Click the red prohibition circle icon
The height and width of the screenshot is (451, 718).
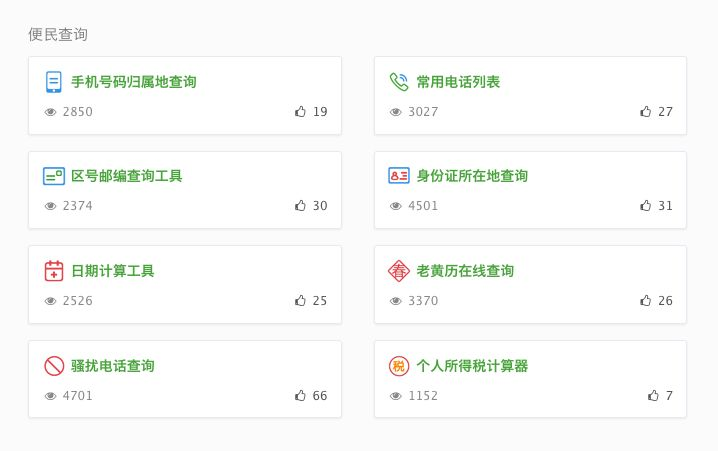[54, 366]
